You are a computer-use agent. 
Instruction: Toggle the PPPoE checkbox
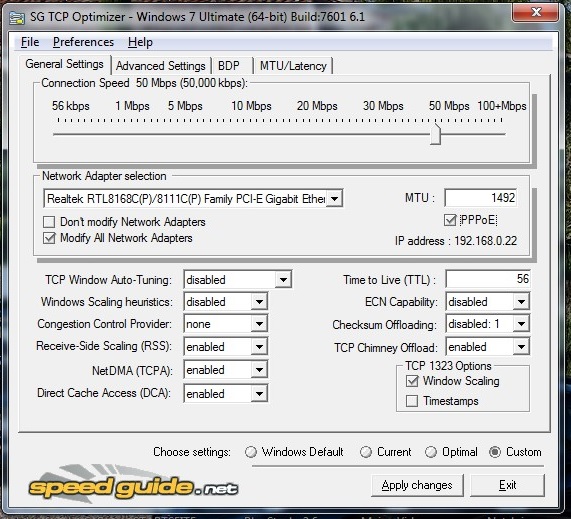[450, 220]
